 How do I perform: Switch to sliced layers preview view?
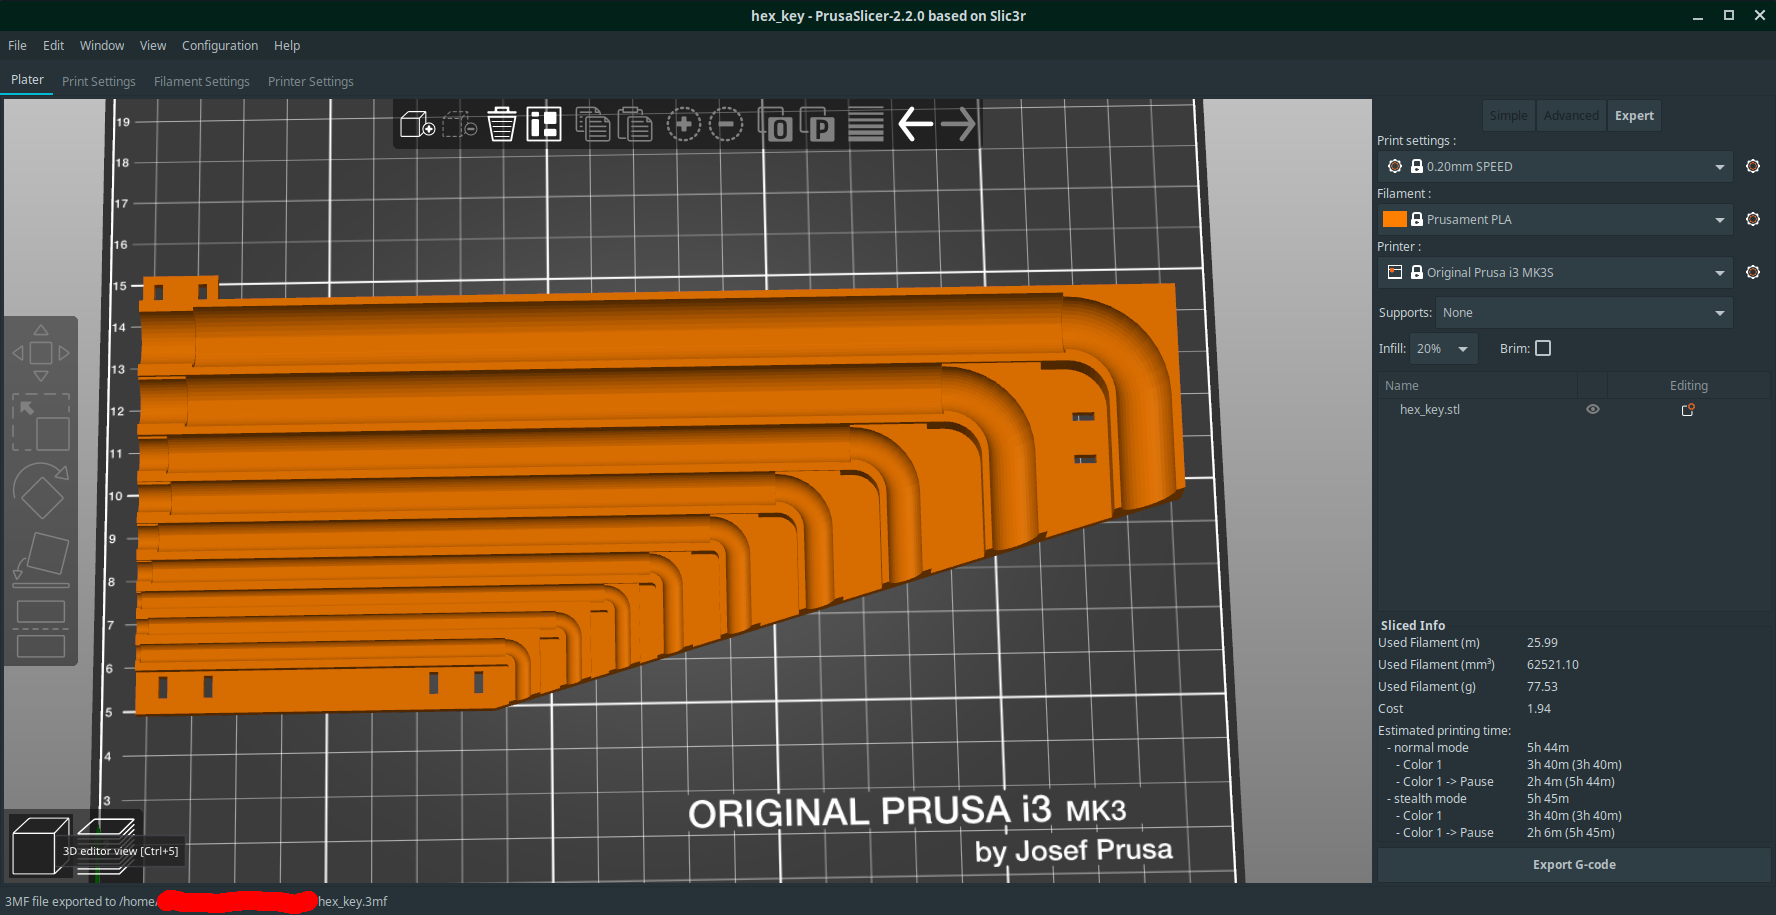coord(105,845)
